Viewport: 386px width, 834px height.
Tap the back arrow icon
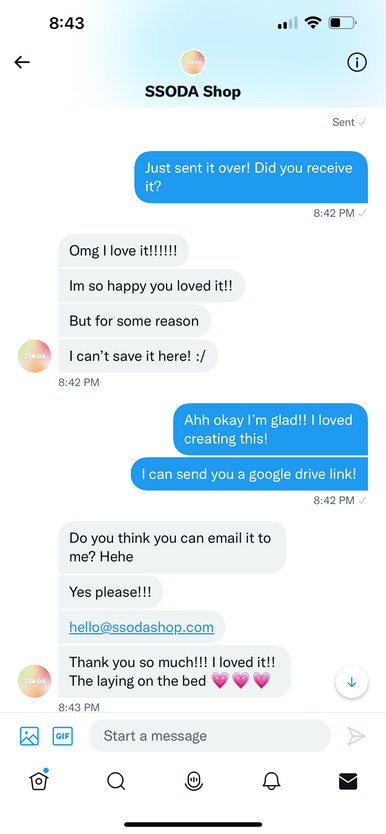click(22, 62)
